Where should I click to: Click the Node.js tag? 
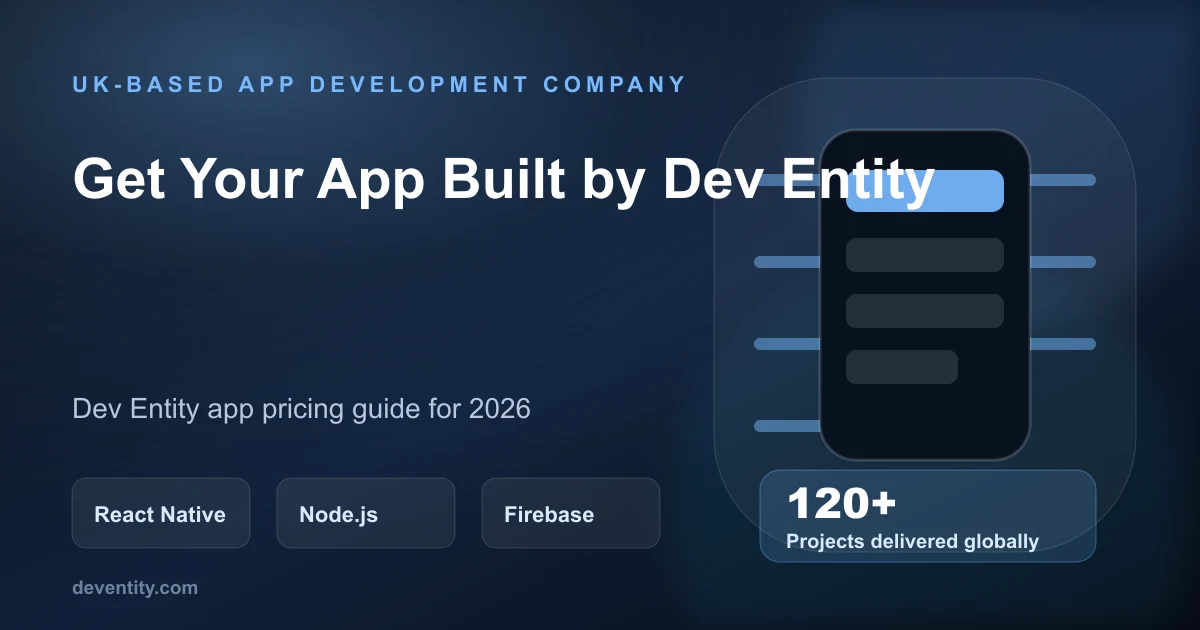point(366,513)
